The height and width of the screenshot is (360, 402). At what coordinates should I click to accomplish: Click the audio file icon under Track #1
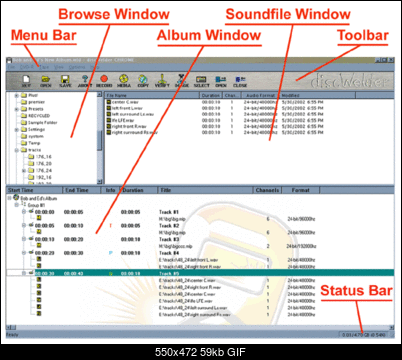pyautogui.click(x=39, y=218)
